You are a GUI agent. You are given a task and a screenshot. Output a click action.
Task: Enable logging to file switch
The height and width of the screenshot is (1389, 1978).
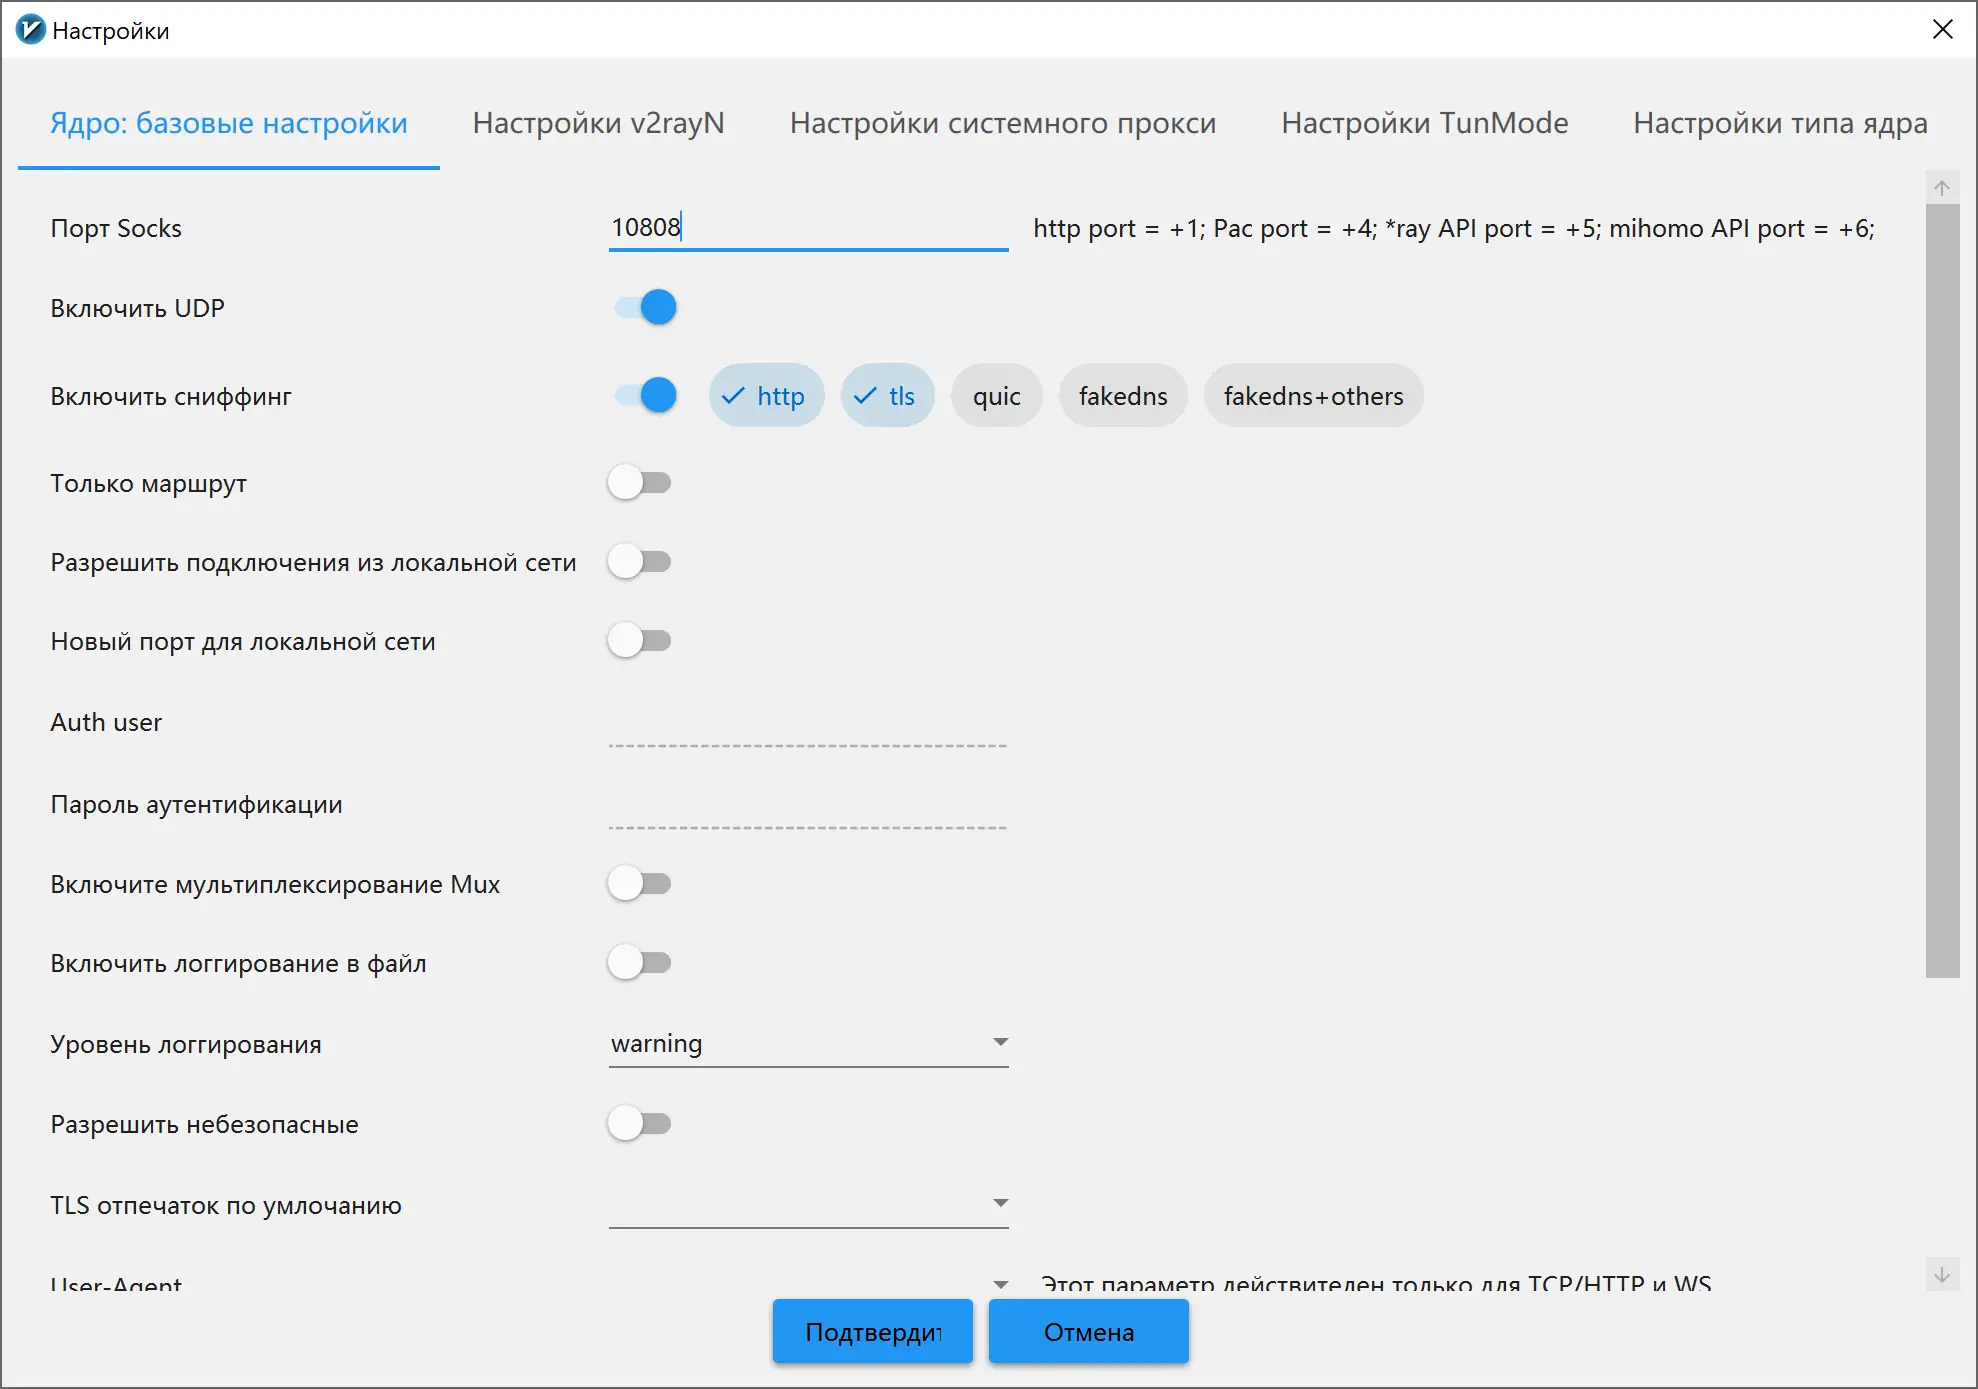pos(640,963)
